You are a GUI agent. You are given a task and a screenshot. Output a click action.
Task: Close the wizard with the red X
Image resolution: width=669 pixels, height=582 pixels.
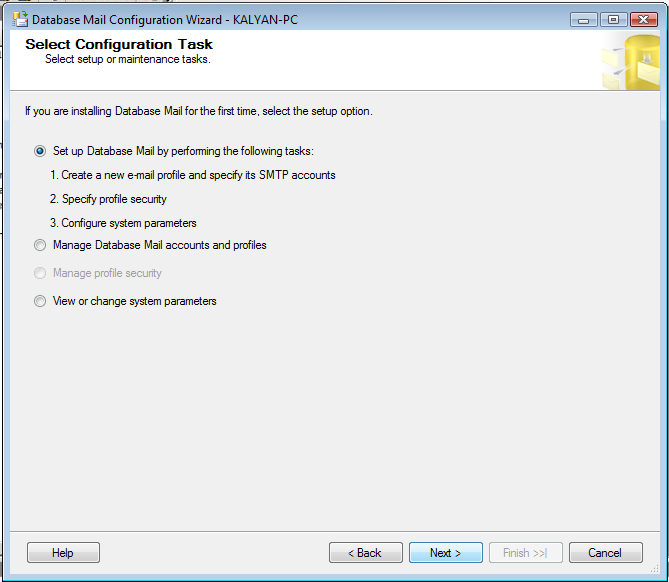(644, 20)
